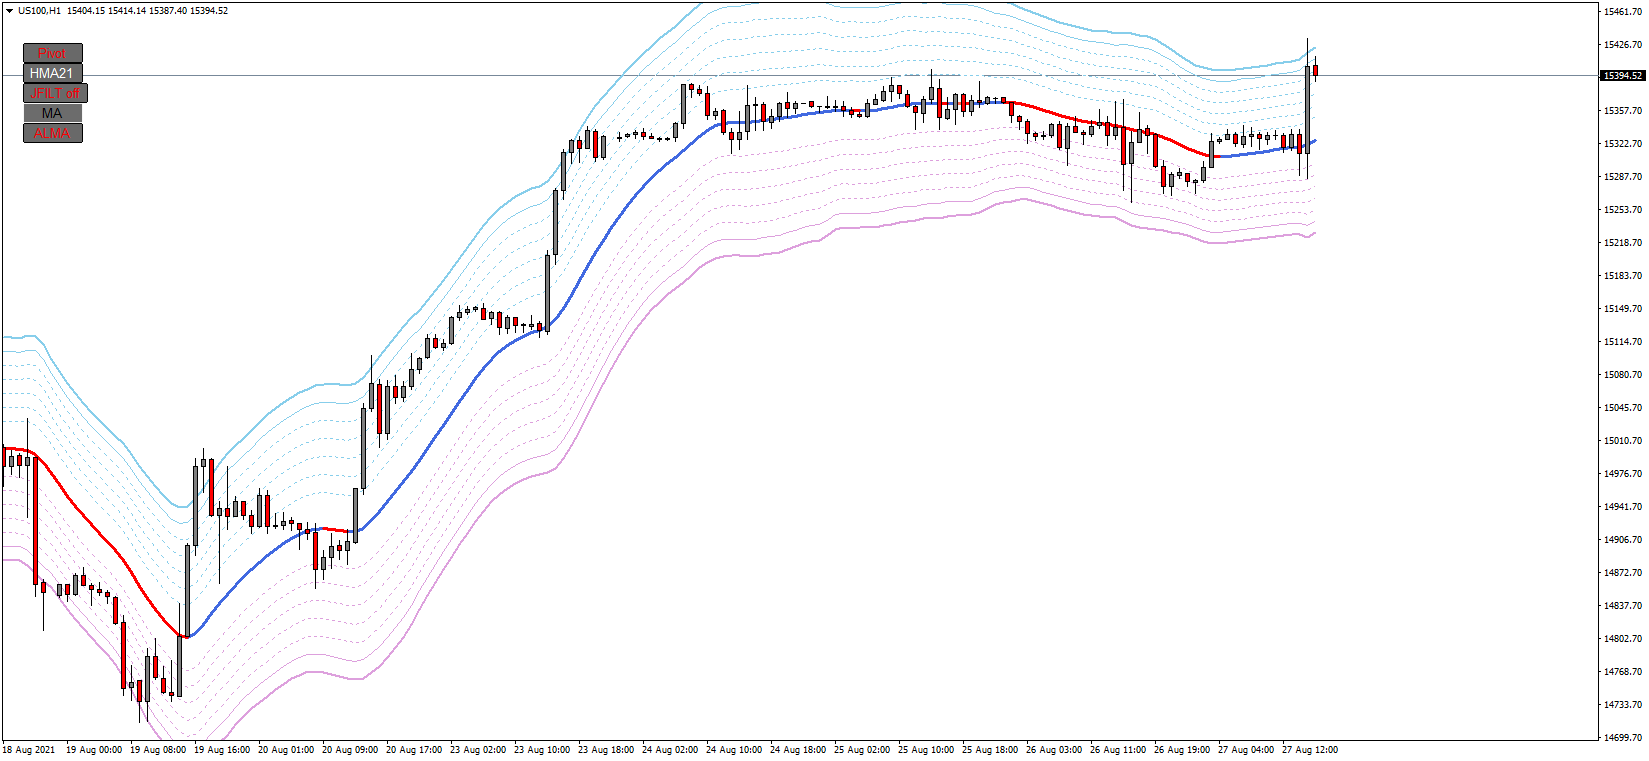Click time axis label '27 Aug 04:00'
Screen dimensions: 1649x761
(1246, 750)
